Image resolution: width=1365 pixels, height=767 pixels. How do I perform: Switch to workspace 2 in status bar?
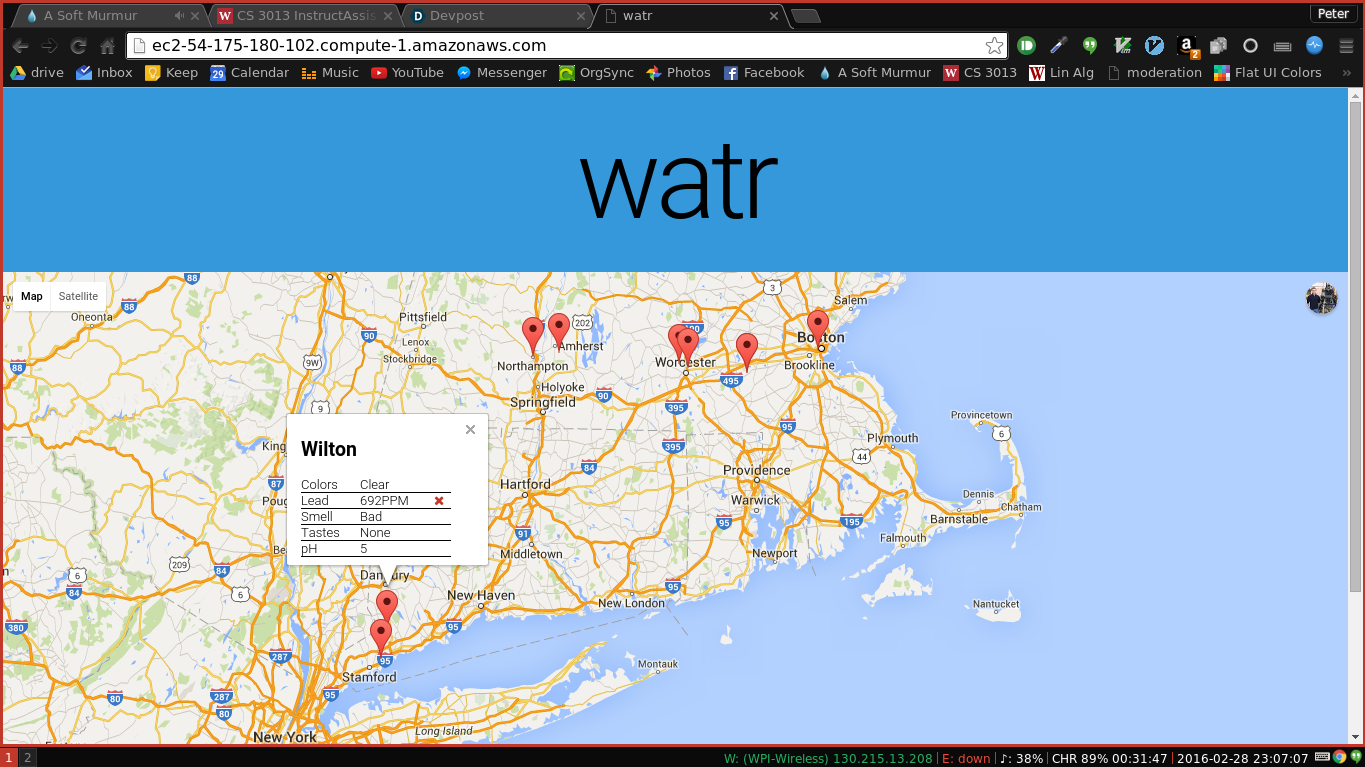pos(27,758)
